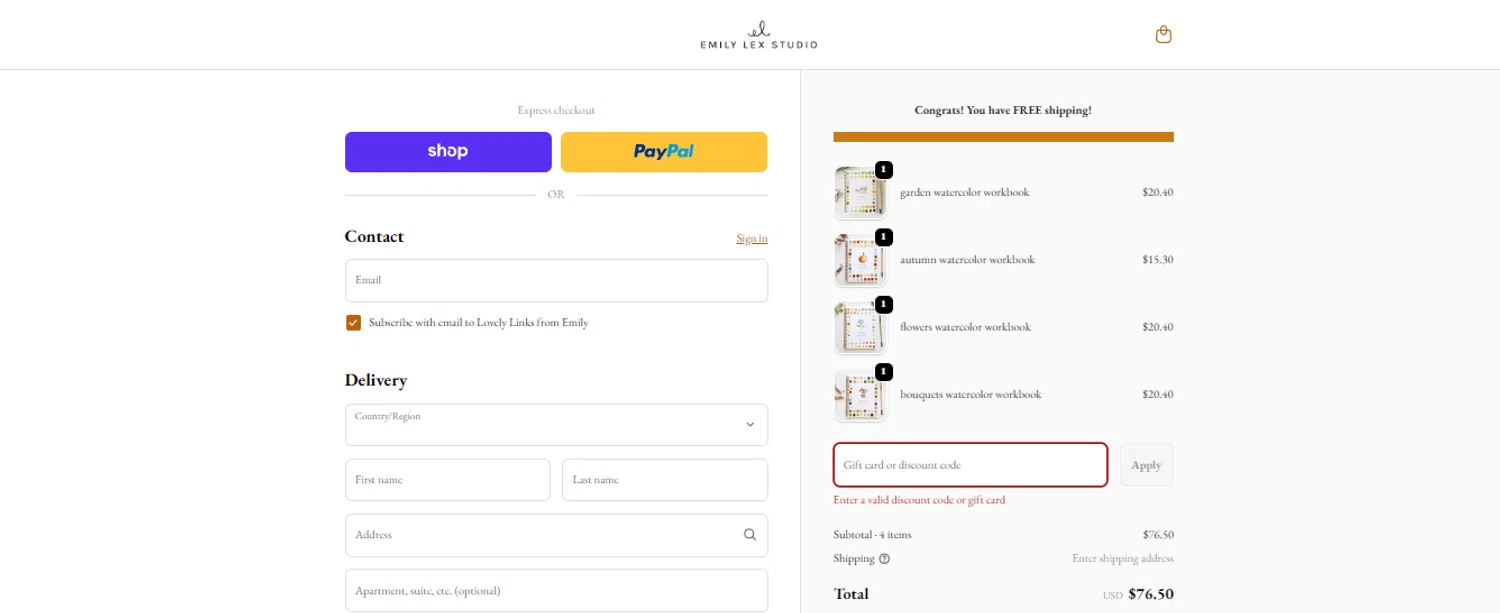
Task: Click the garden watercolor workbook thumbnail
Action: pyautogui.click(x=860, y=193)
